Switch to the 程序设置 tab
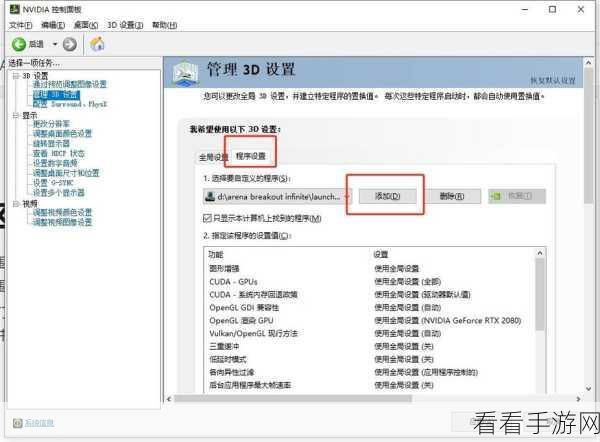 pos(251,156)
